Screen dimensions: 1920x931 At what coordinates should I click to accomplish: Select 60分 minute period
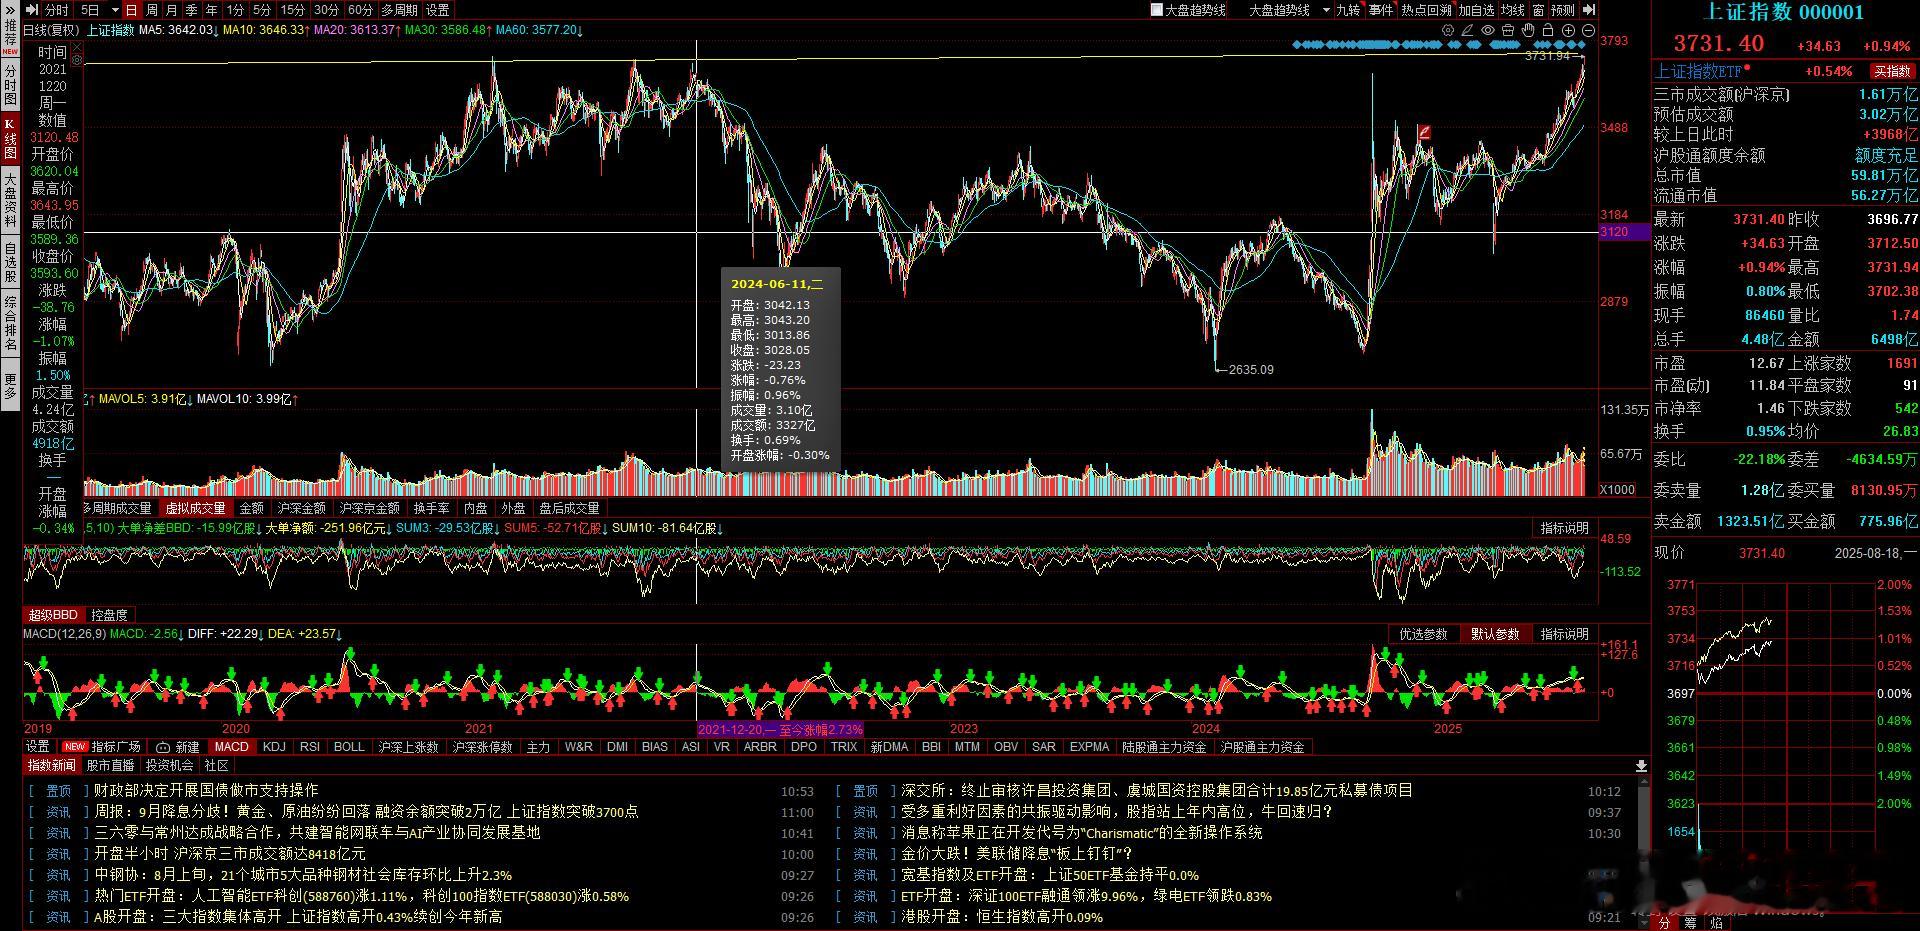(x=360, y=10)
